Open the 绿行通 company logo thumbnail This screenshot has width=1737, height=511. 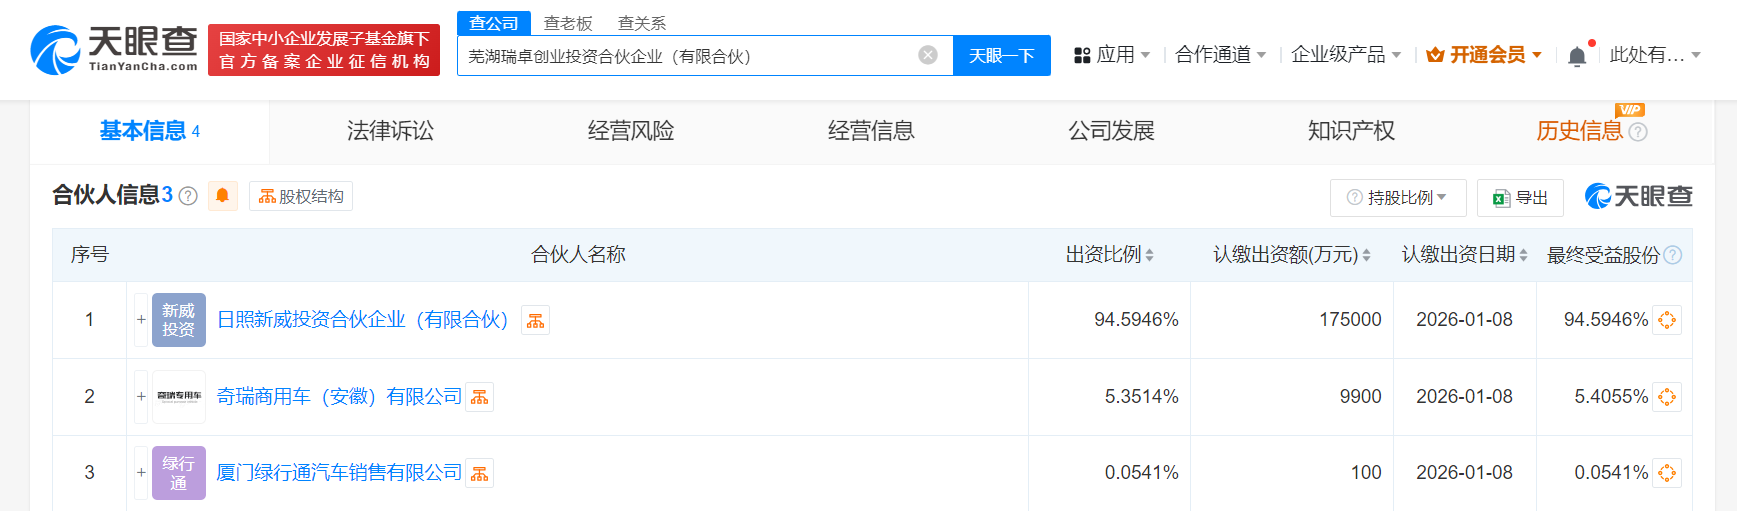179,473
